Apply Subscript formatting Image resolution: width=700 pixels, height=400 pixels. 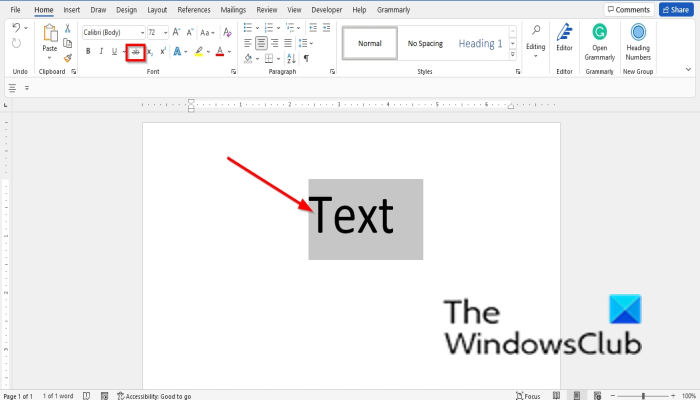tap(150, 52)
